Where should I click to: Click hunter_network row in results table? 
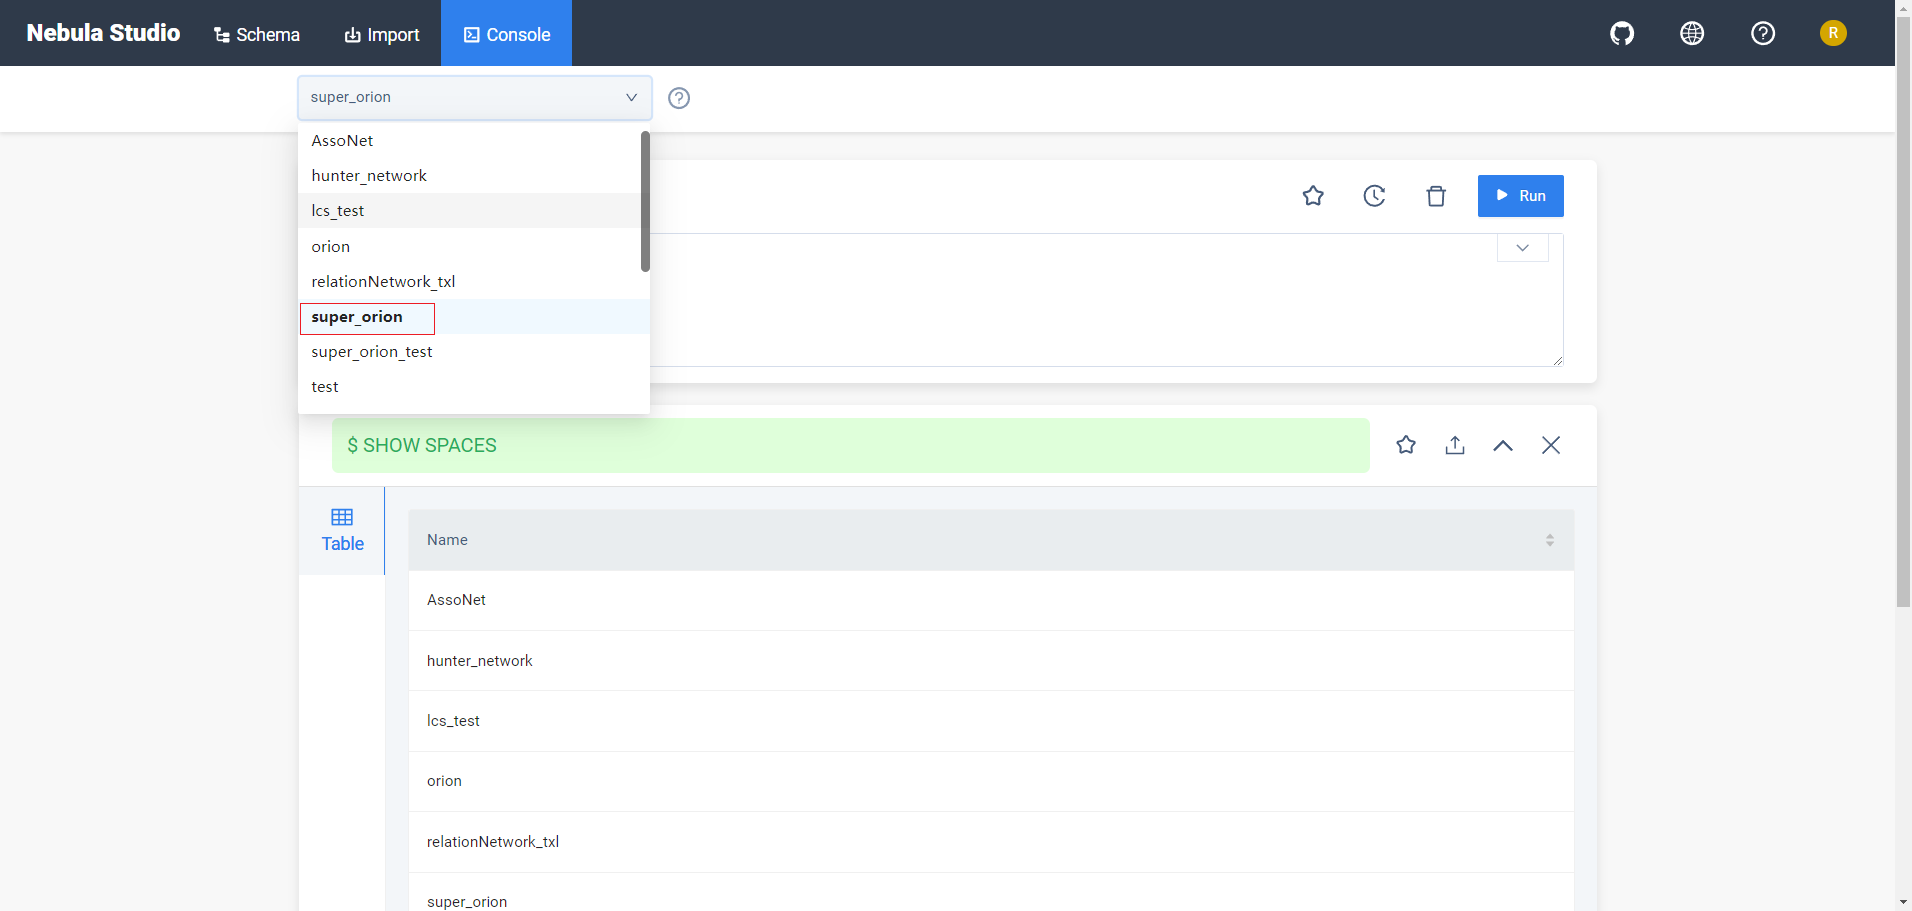(991, 661)
